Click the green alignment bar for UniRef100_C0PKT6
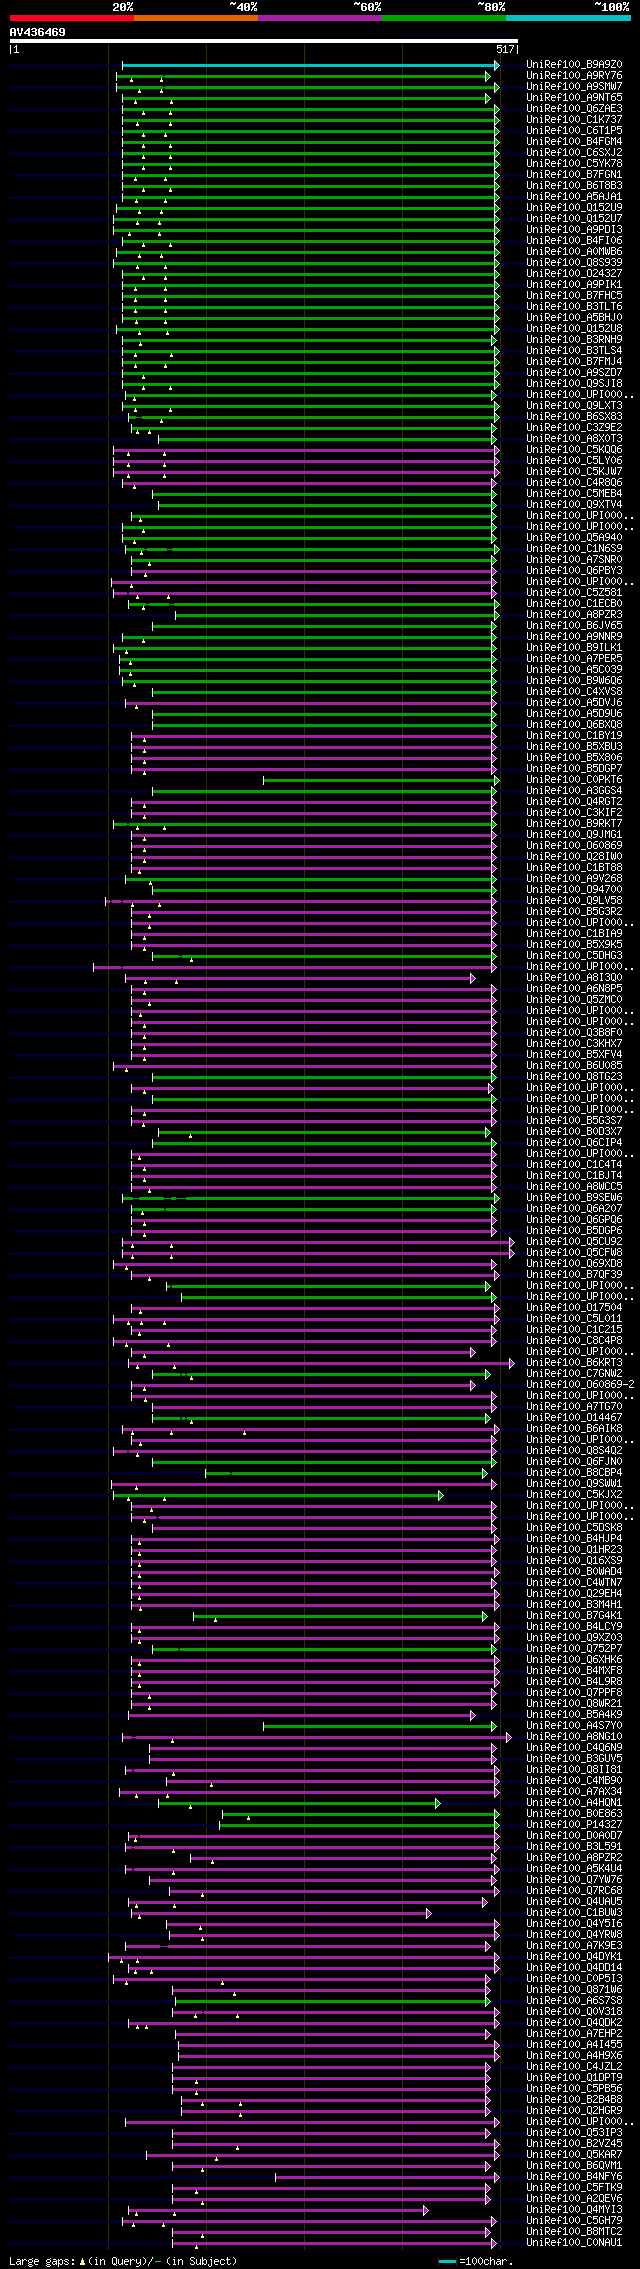Image resolution: width=640 pixels, height=2269 pixels. pos(380,780)
